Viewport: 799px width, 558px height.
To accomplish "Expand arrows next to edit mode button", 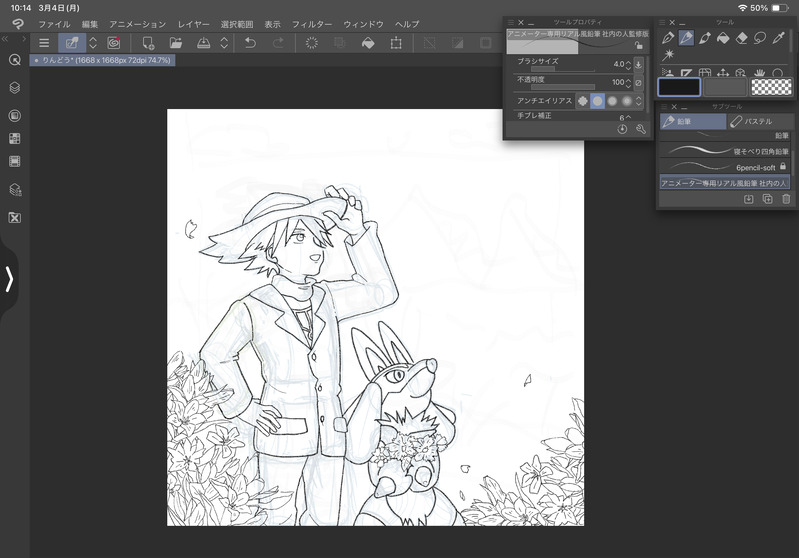I will [x=93, y=43].
